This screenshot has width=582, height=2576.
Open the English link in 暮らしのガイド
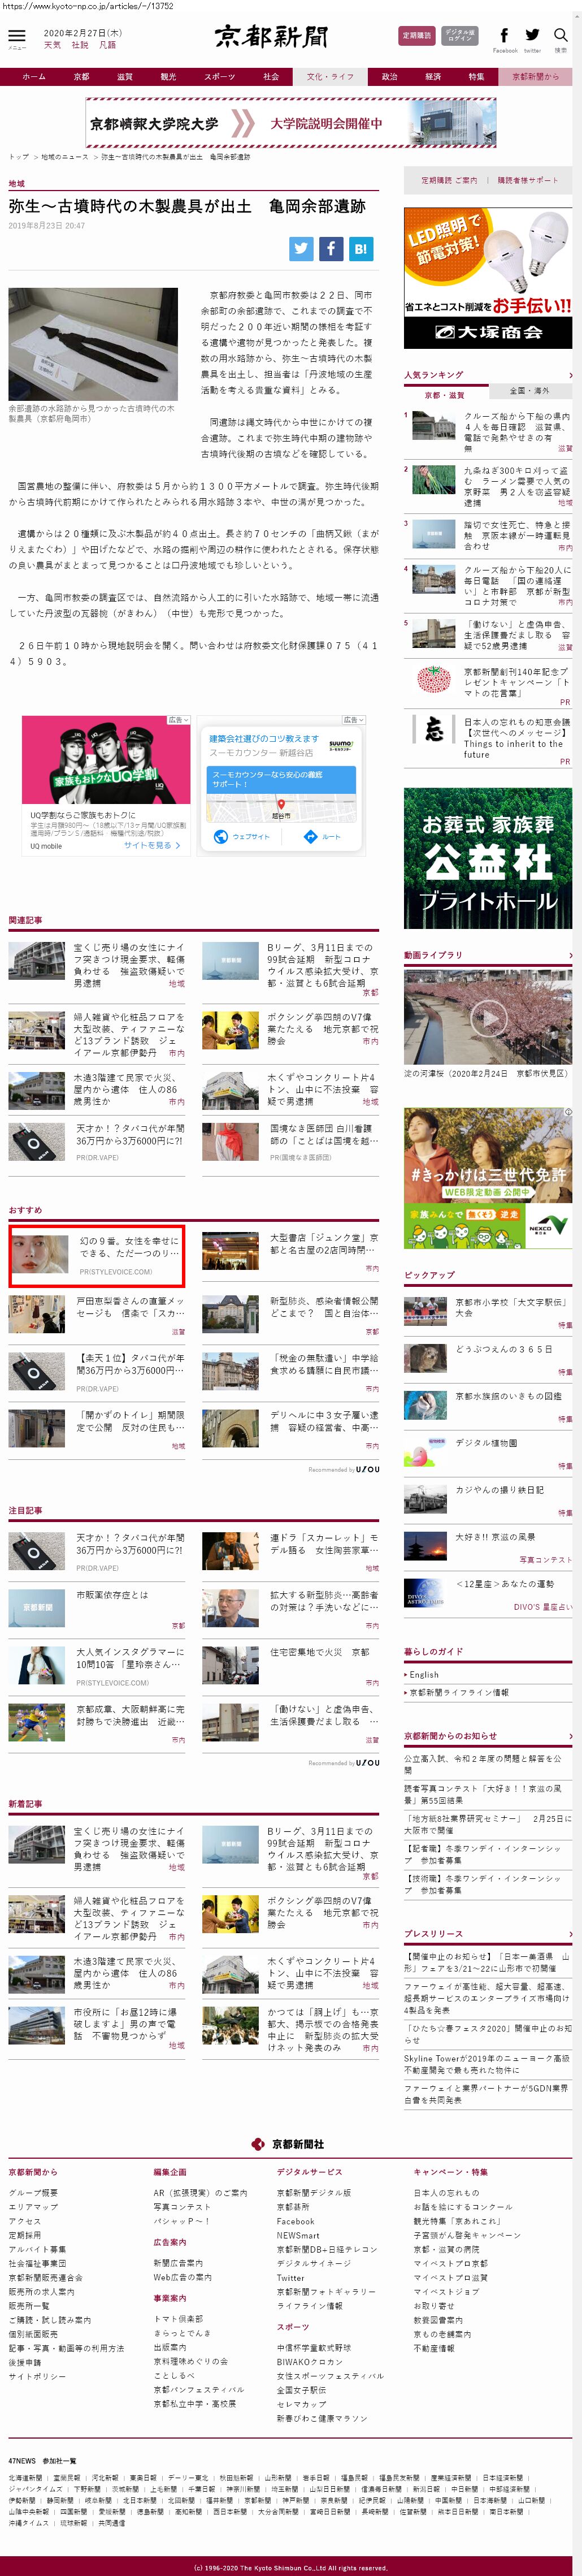(424, 1674)
